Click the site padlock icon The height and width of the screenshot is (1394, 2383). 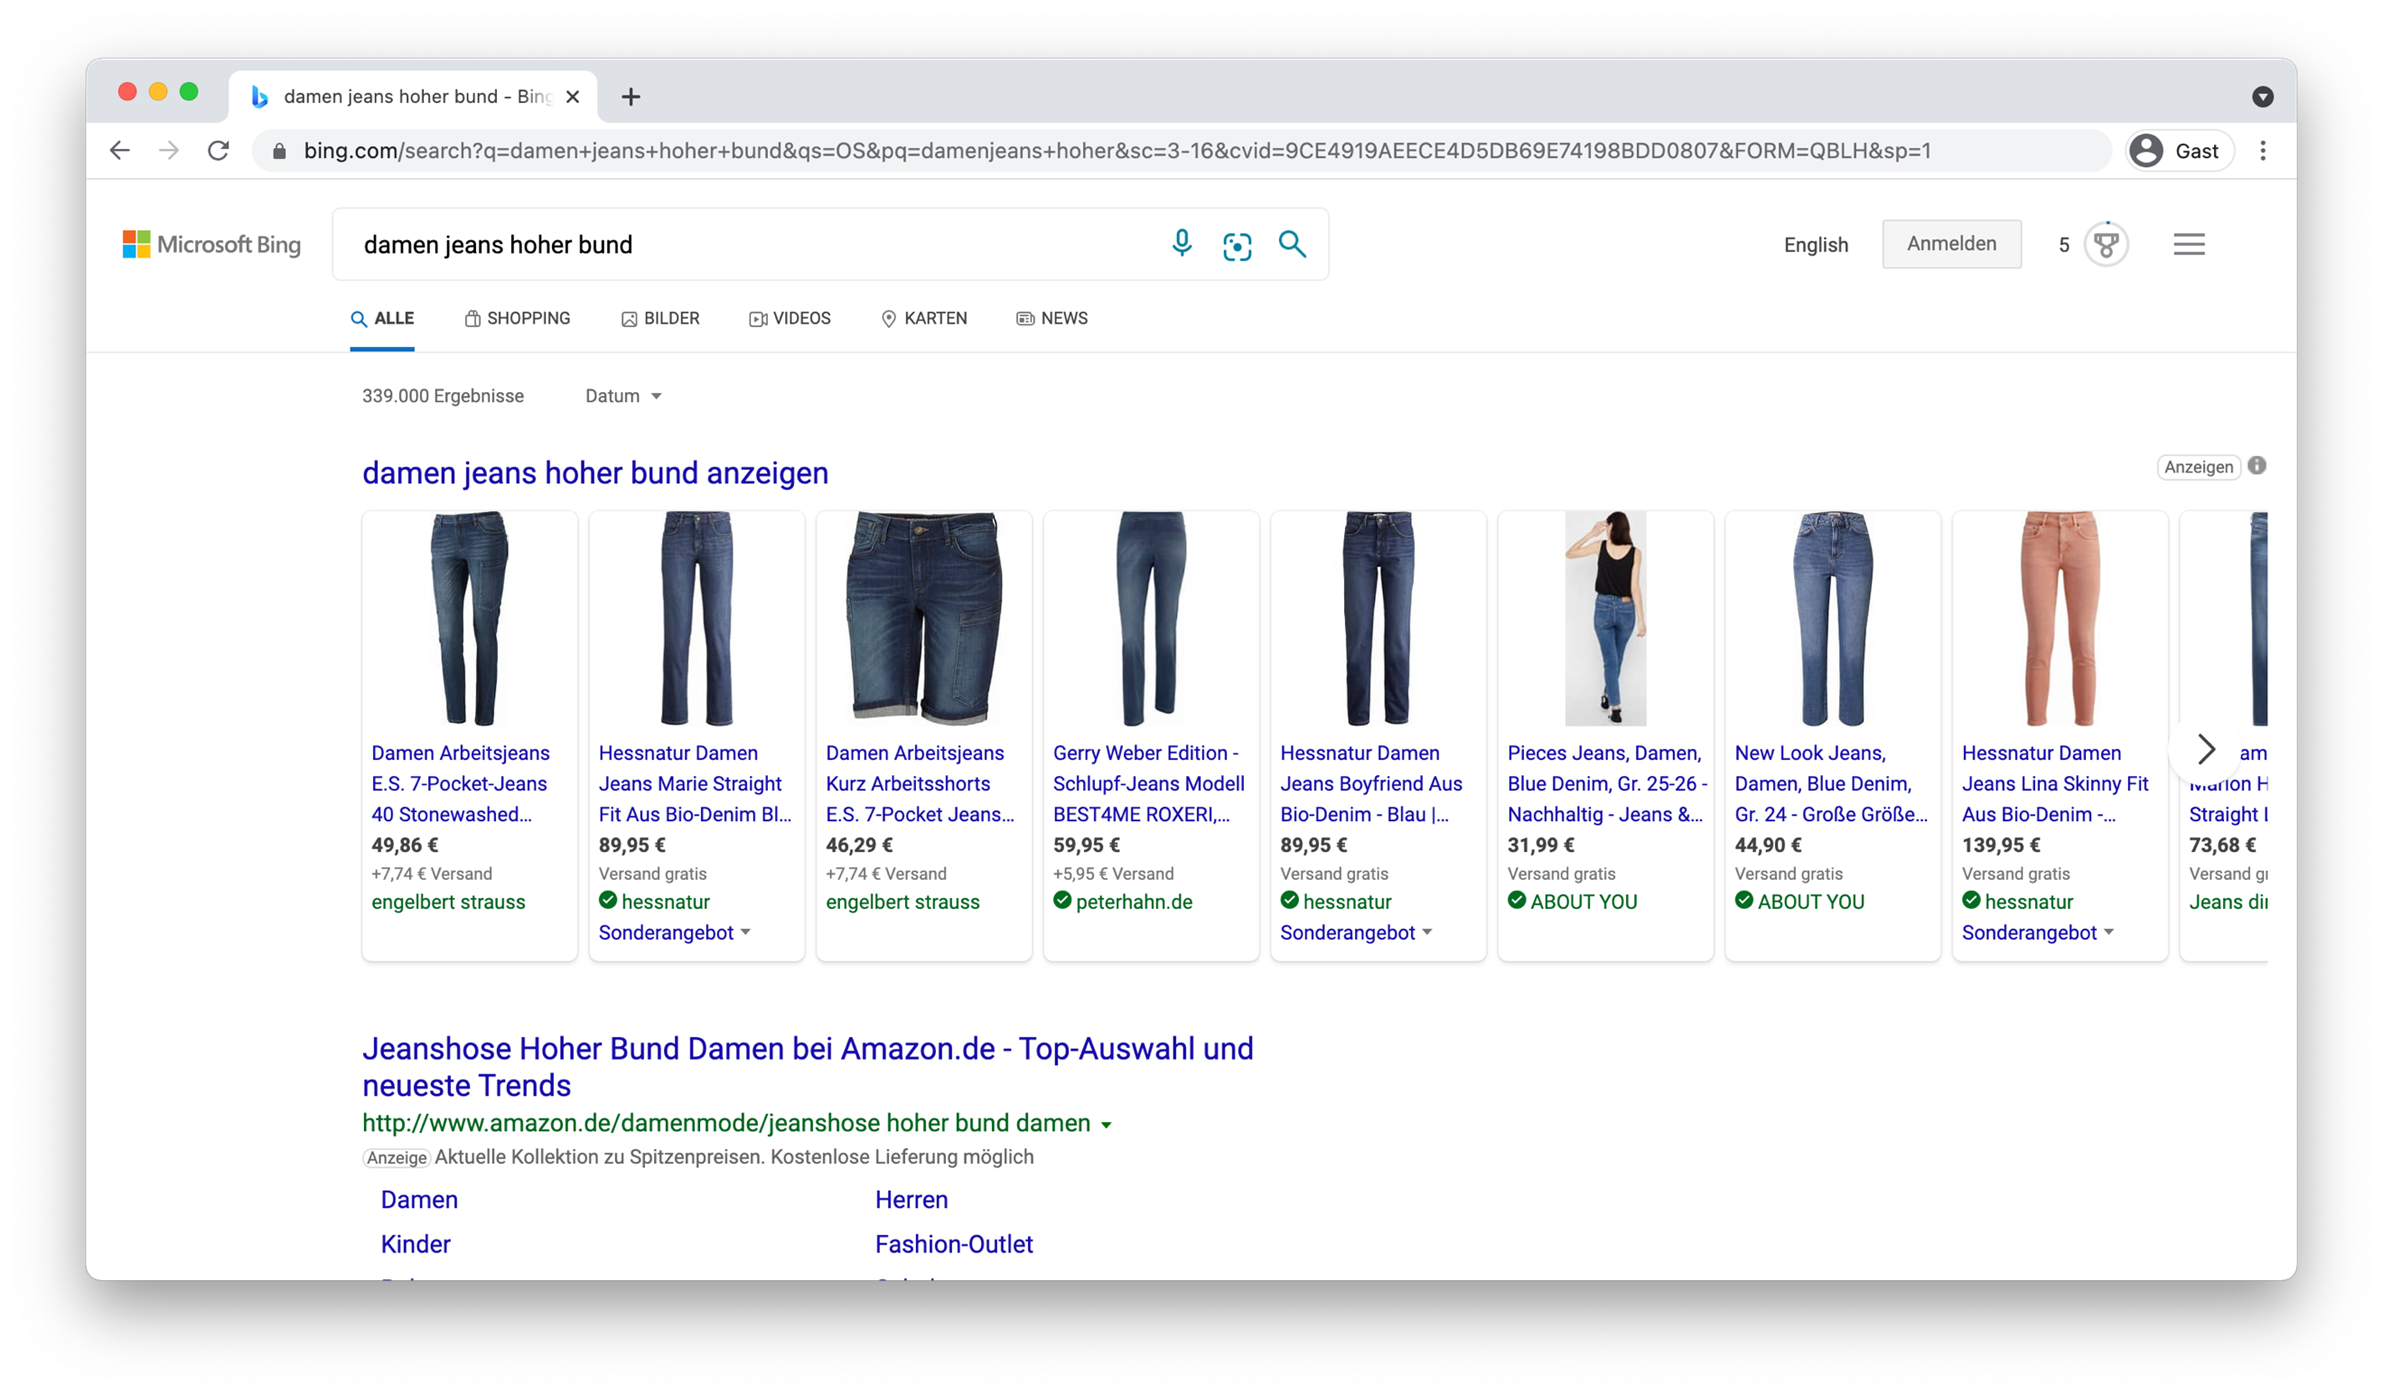[280, 151]
